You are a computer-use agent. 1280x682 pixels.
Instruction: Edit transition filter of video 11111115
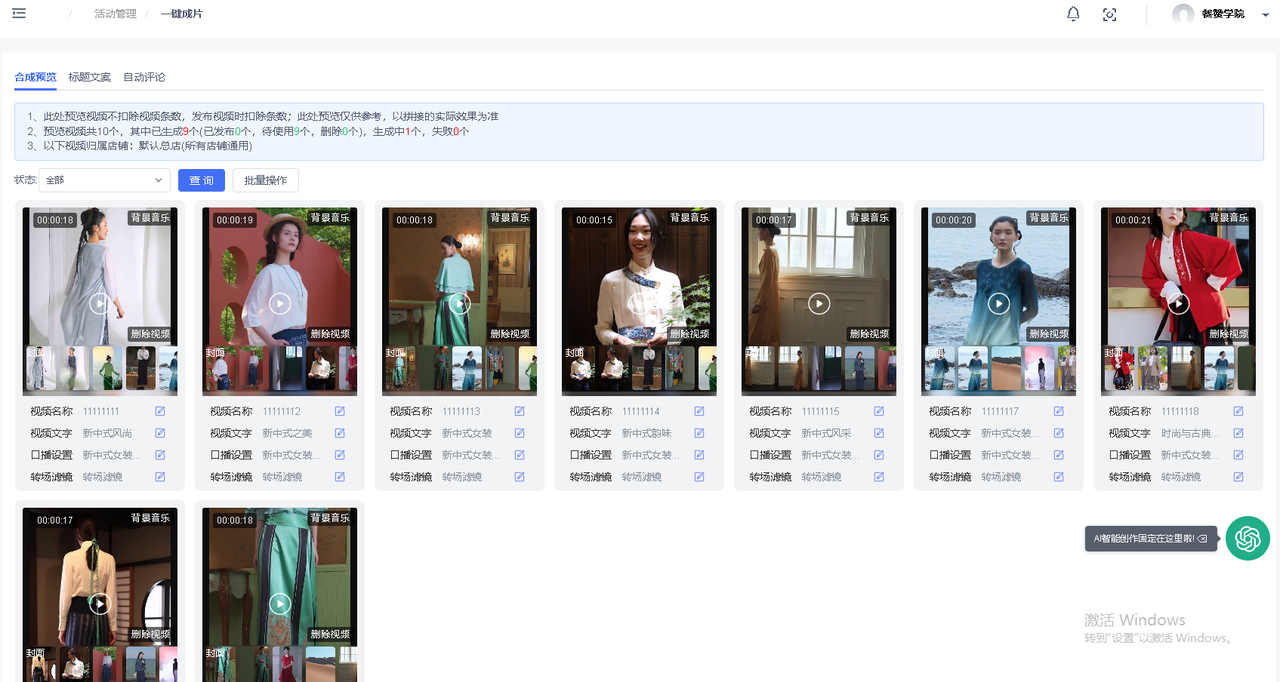pyautogui.click(x=879, y=477)
